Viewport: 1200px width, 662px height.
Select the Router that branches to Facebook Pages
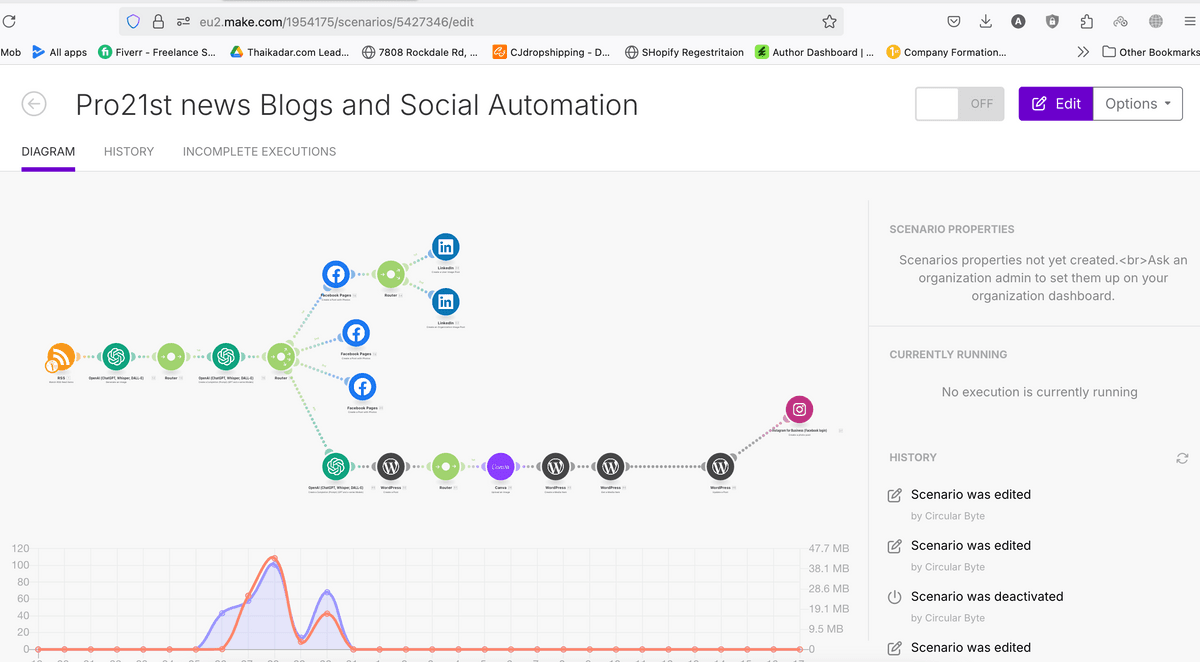coord(281,357)
